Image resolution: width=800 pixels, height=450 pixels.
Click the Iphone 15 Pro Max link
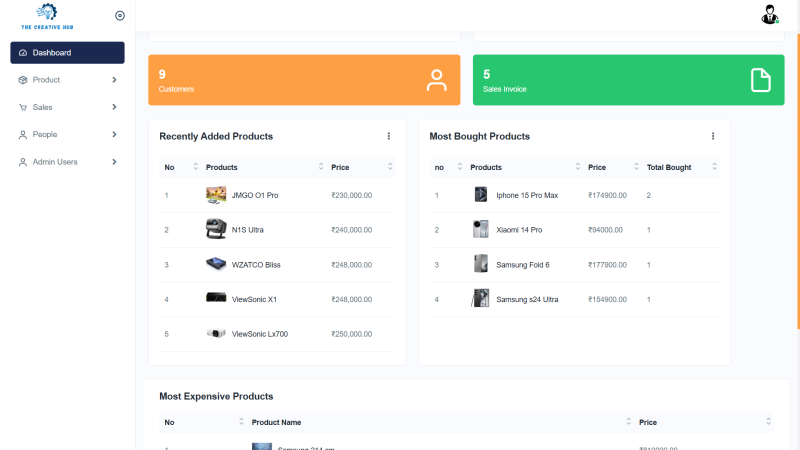(527, 195)
